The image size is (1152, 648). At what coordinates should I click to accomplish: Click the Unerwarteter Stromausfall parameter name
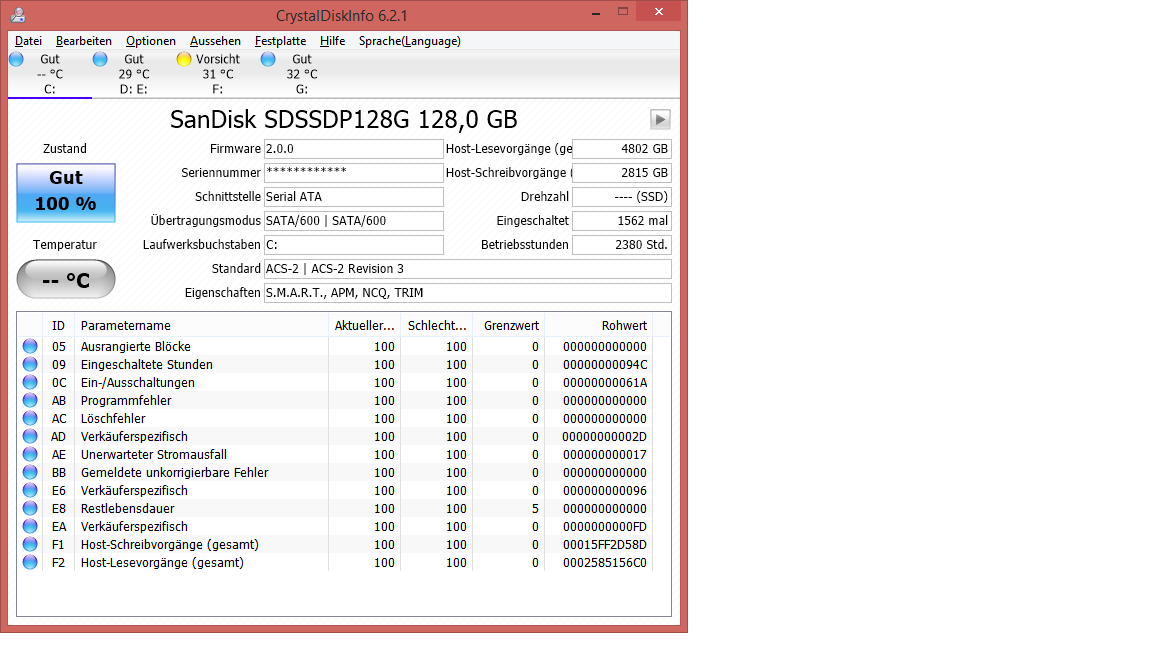click(x=154, y=455)
